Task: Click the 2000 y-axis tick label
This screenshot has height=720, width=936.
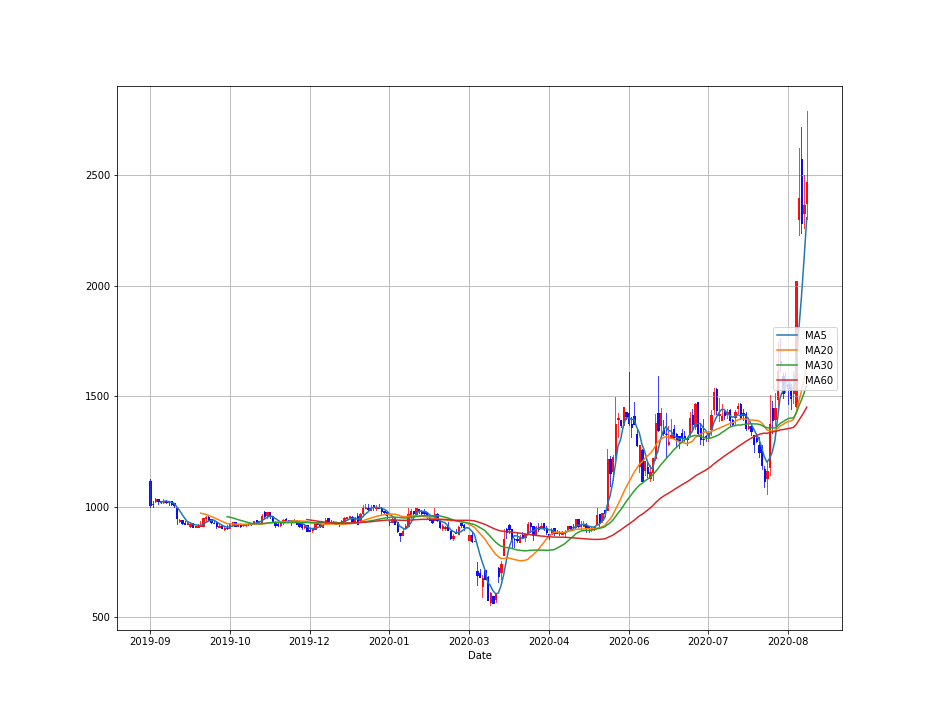Action: 98,286
